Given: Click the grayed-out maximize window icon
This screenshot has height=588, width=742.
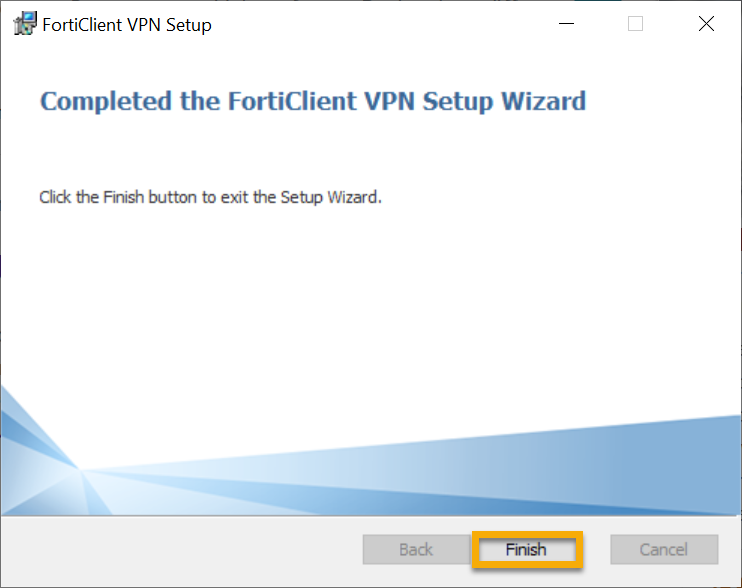Looking at the screenshot, I should (x=635, y=25).
